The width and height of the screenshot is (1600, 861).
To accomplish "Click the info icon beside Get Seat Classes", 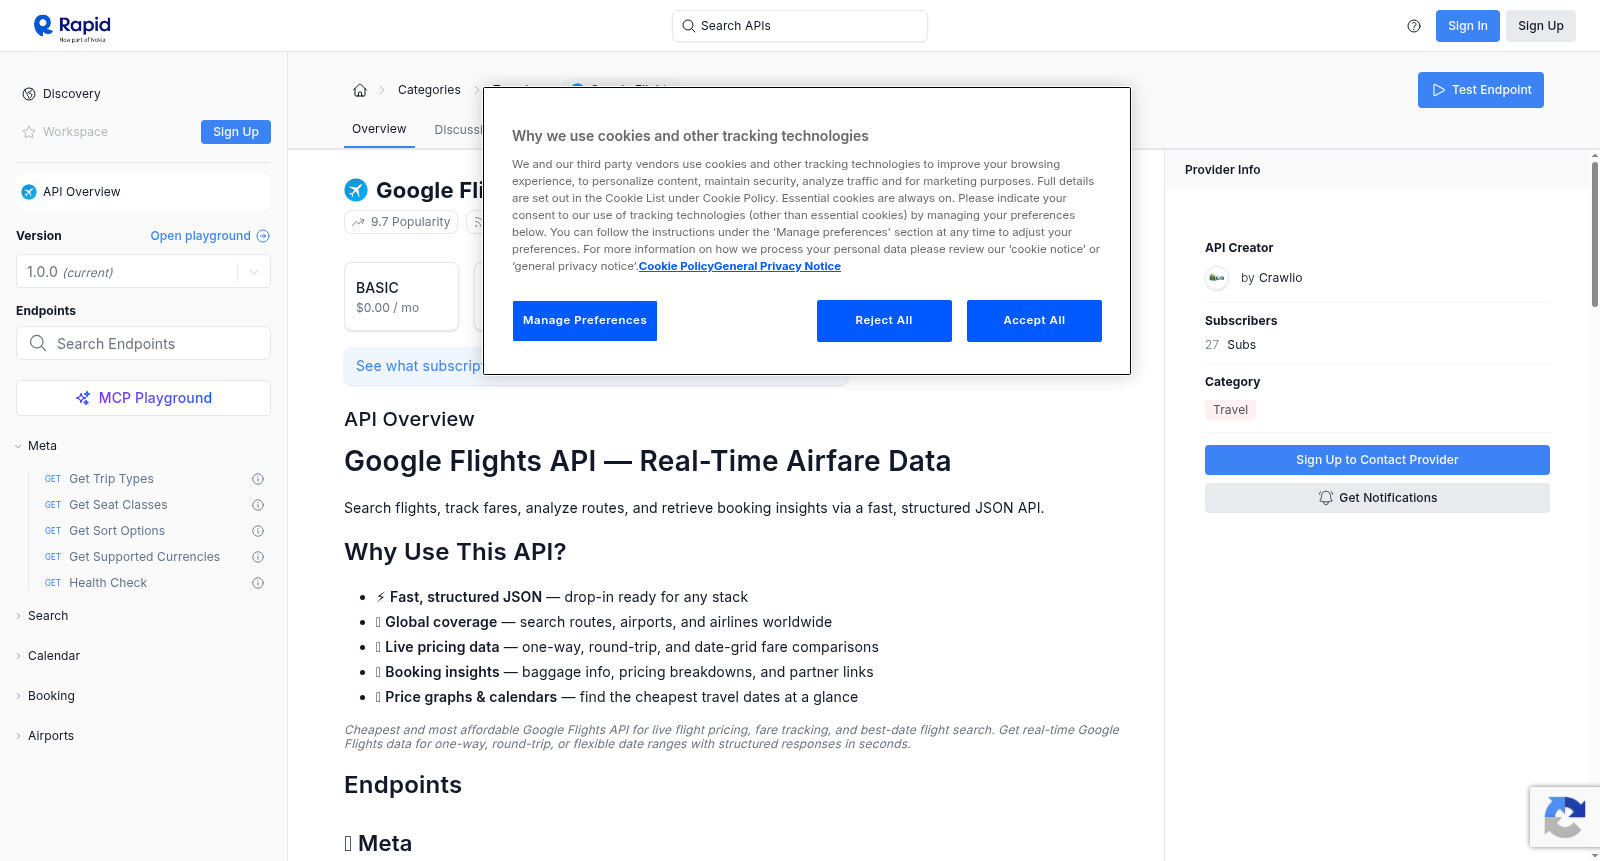I will 258,505.
